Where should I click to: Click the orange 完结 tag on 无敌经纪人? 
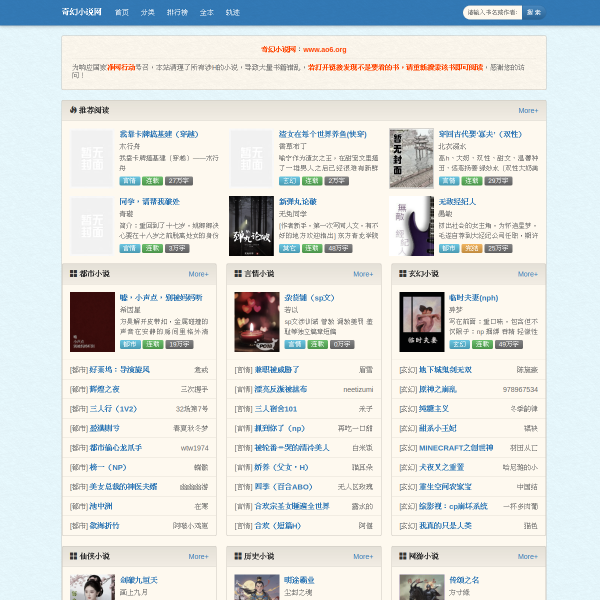(472, 248)
